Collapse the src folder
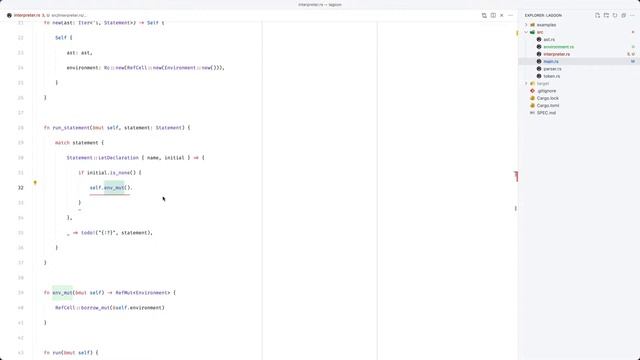The height and width of the screenshot is (360, 640). [540, 32]
